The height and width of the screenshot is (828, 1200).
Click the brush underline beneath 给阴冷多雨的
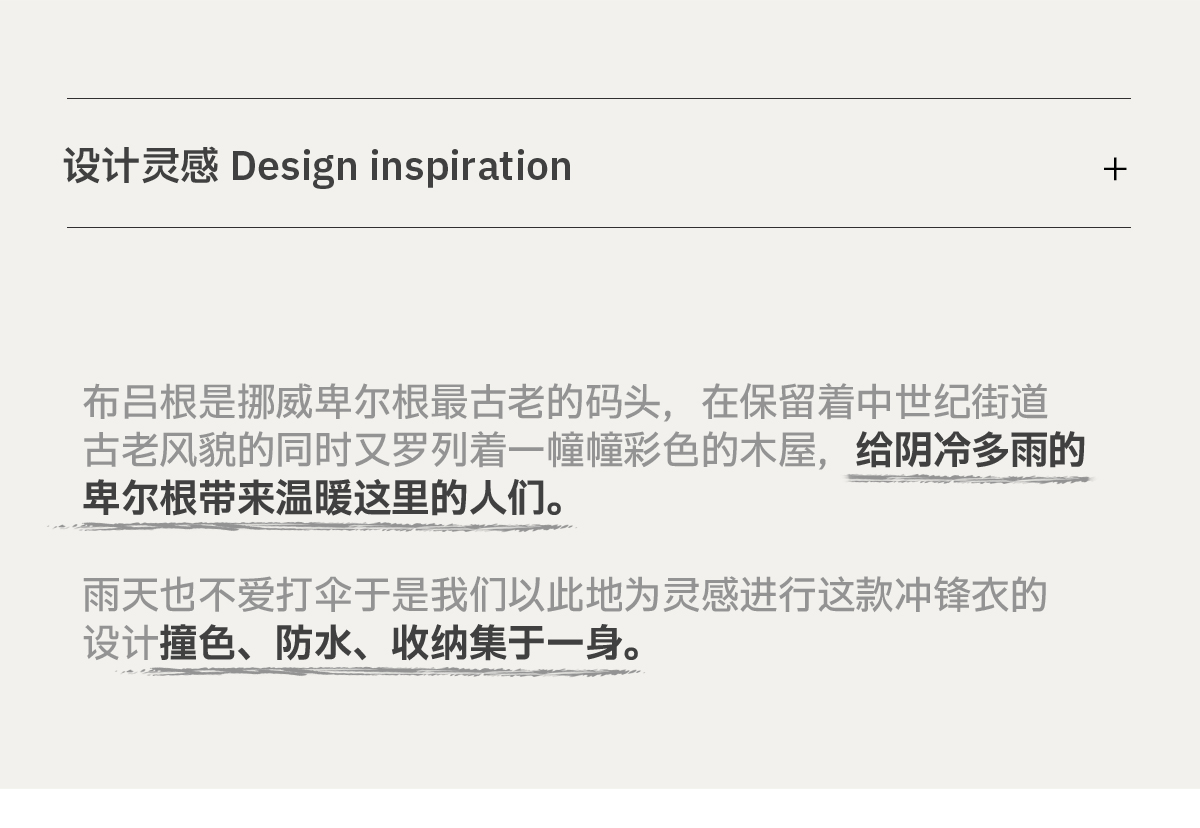[x=968, y=480]
